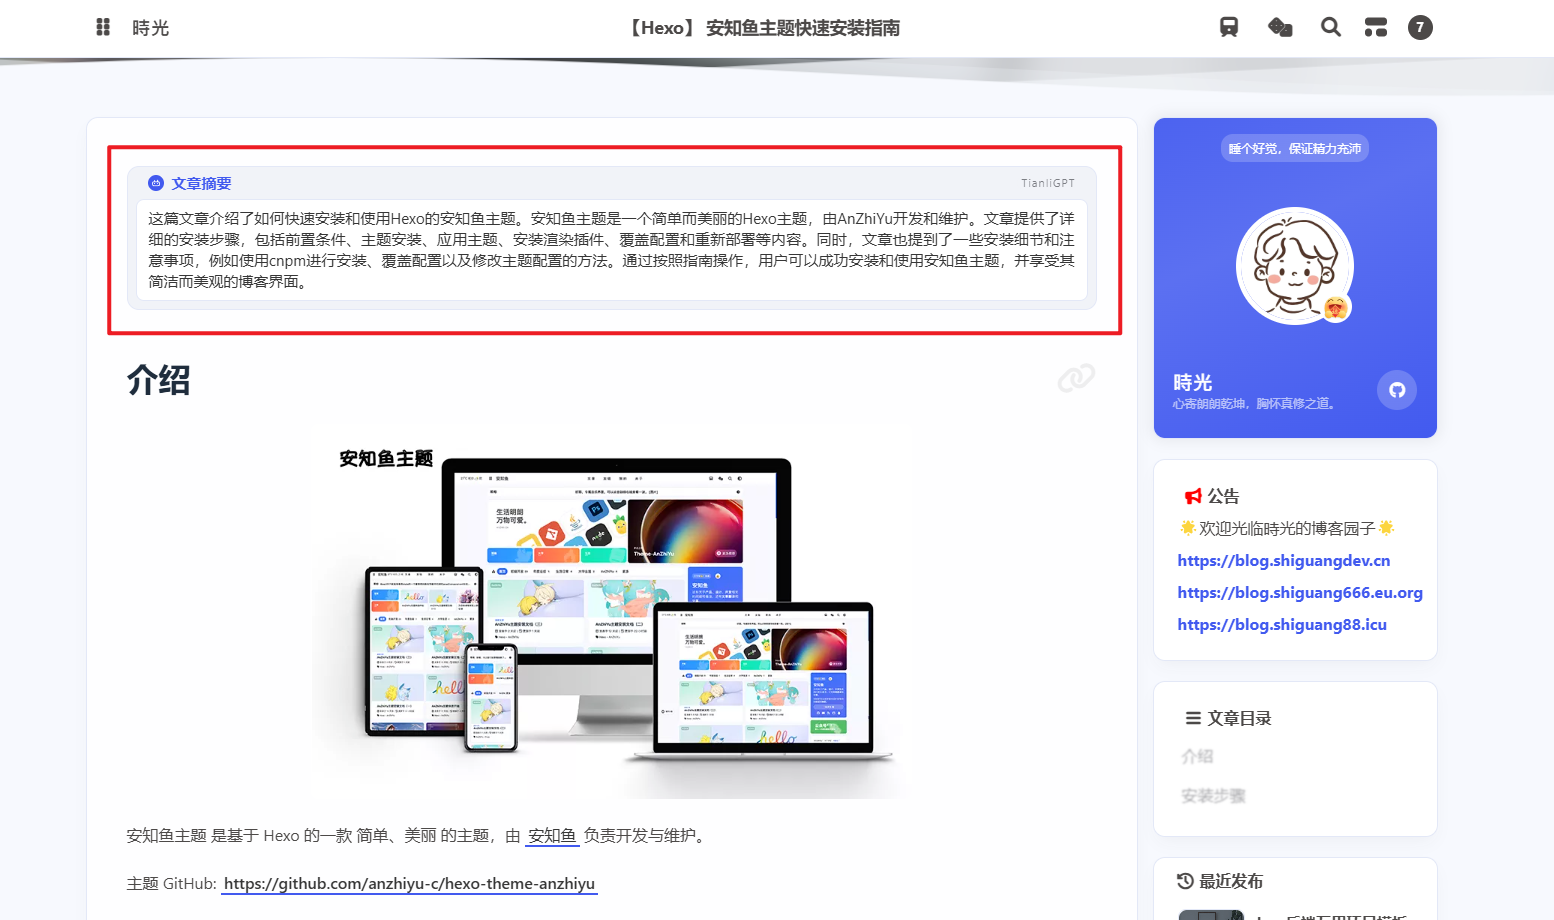Click the megaphone 公告 icon
Screen dimensions: 1554x920
(1193, 497)
